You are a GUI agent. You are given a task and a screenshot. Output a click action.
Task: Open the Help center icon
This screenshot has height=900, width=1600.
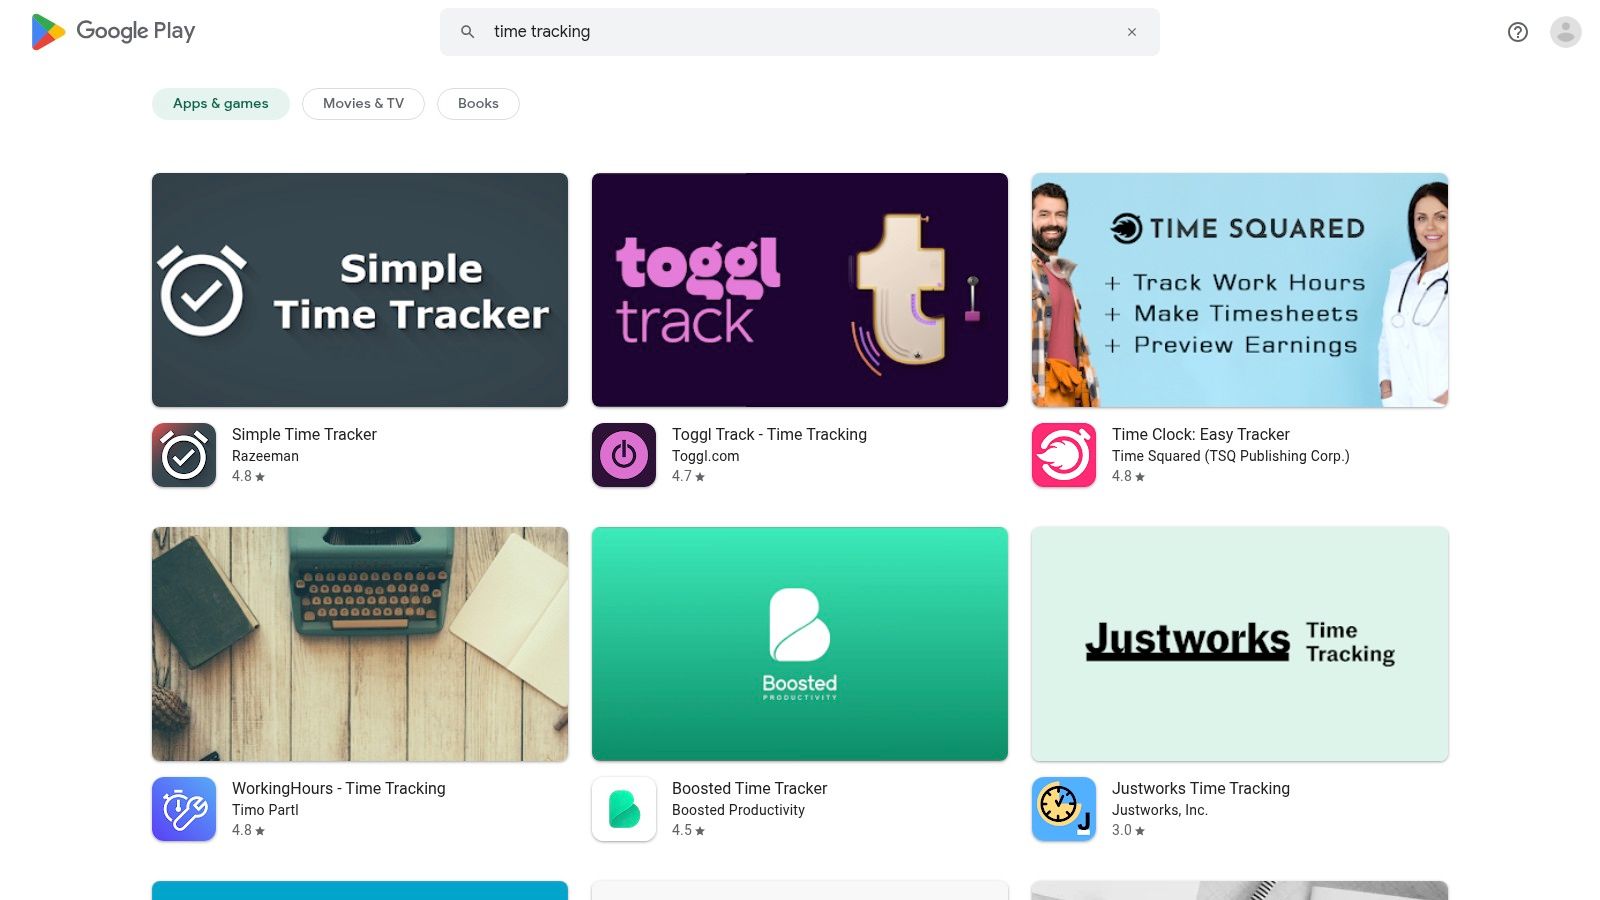tap(1518, 32)
